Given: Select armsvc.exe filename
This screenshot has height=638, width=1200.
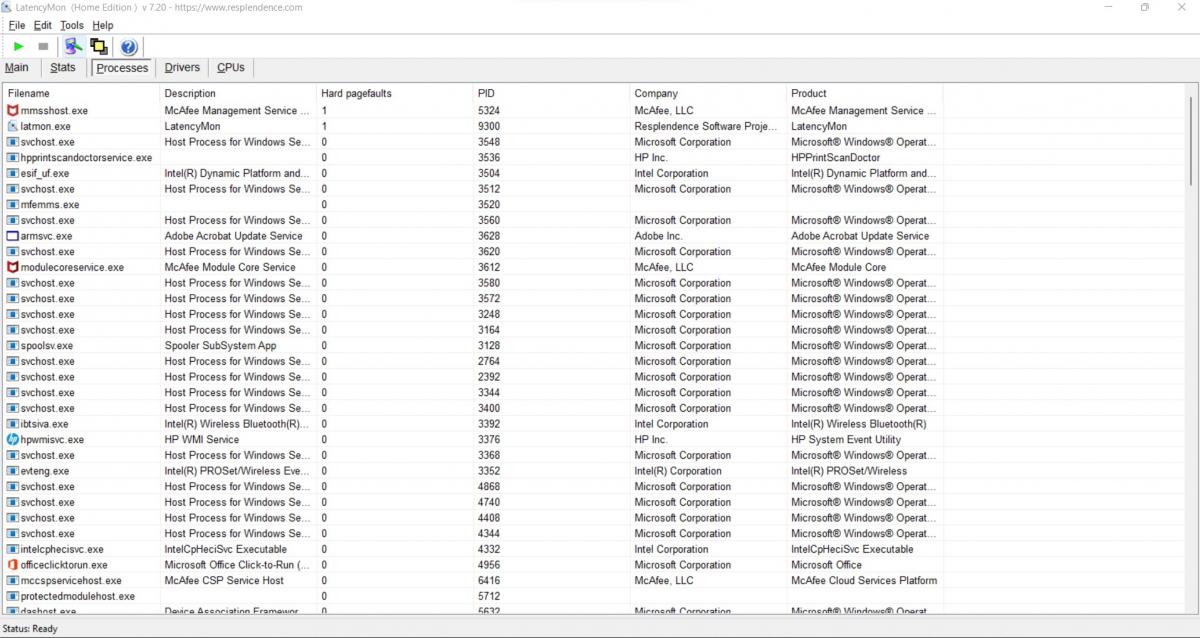Looking at the screenshot, I should click(46, 236).
